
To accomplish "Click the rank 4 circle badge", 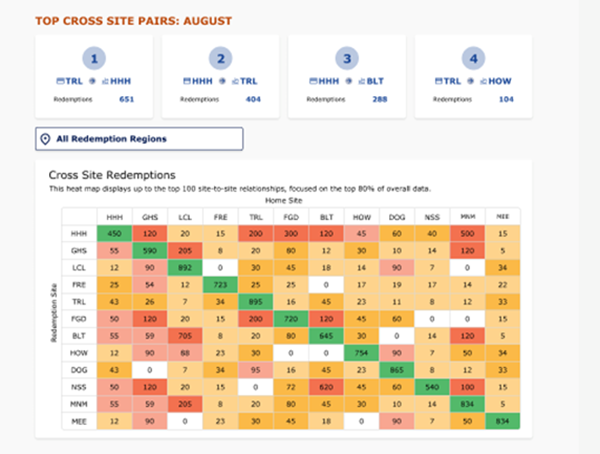I will point(473,58).
